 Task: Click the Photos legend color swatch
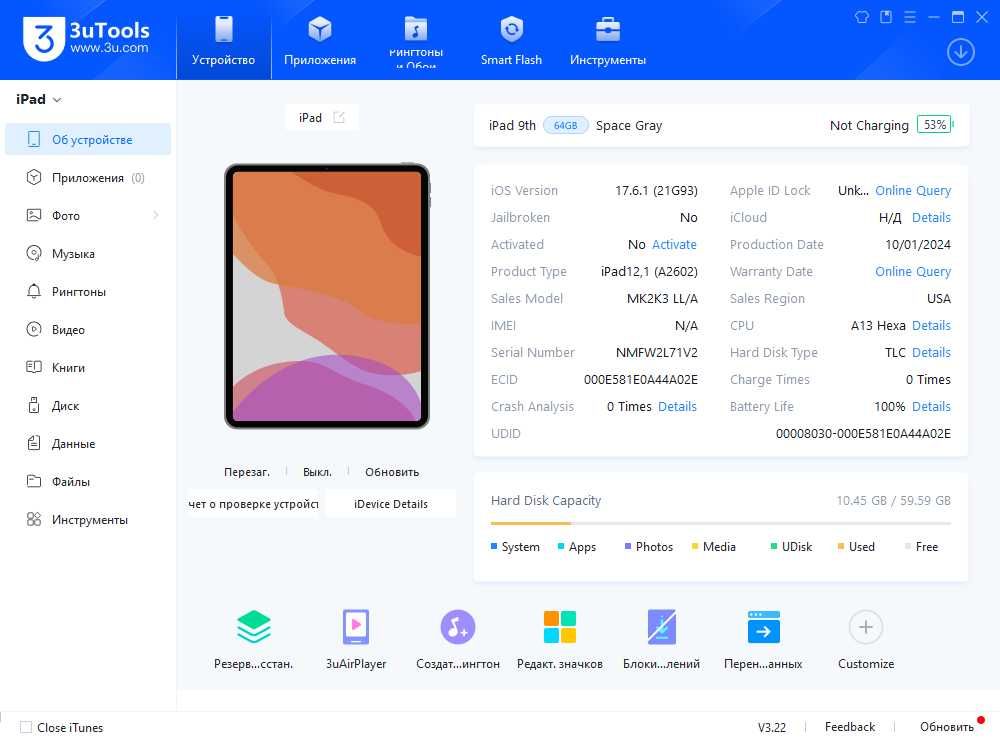628,547
